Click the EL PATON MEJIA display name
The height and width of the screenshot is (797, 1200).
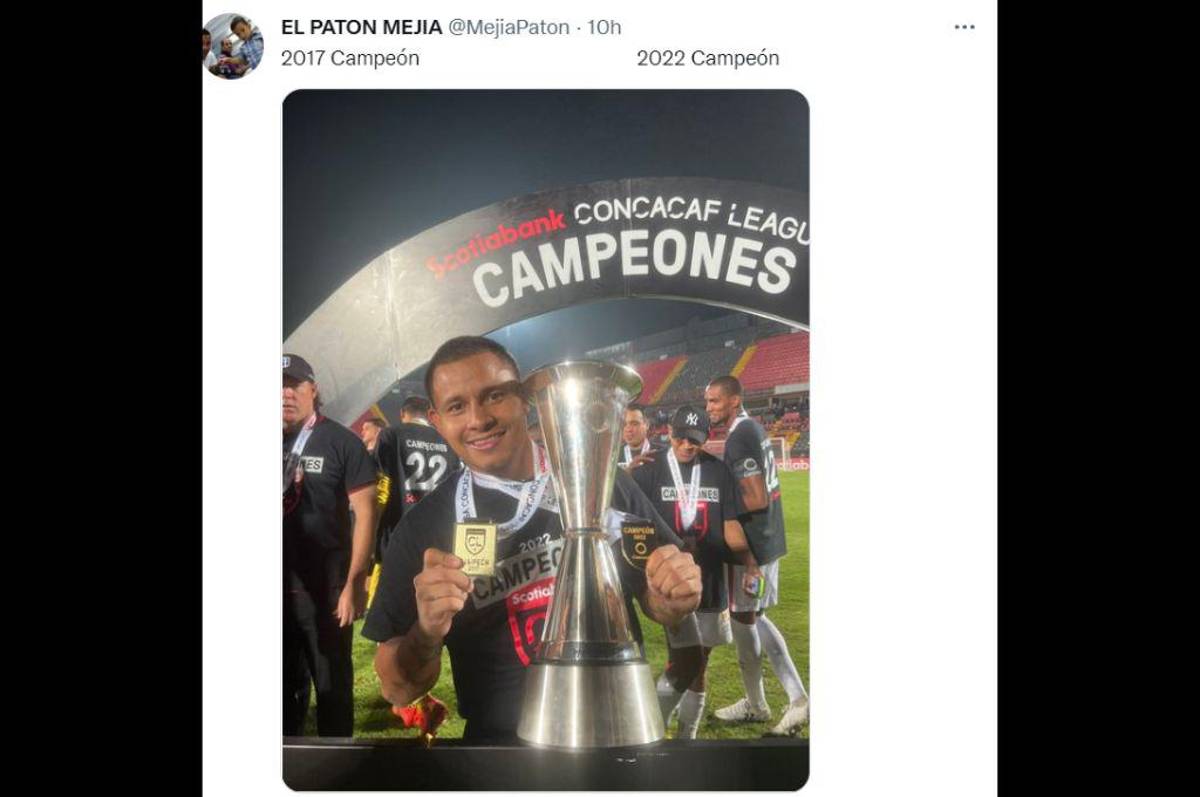360,27
